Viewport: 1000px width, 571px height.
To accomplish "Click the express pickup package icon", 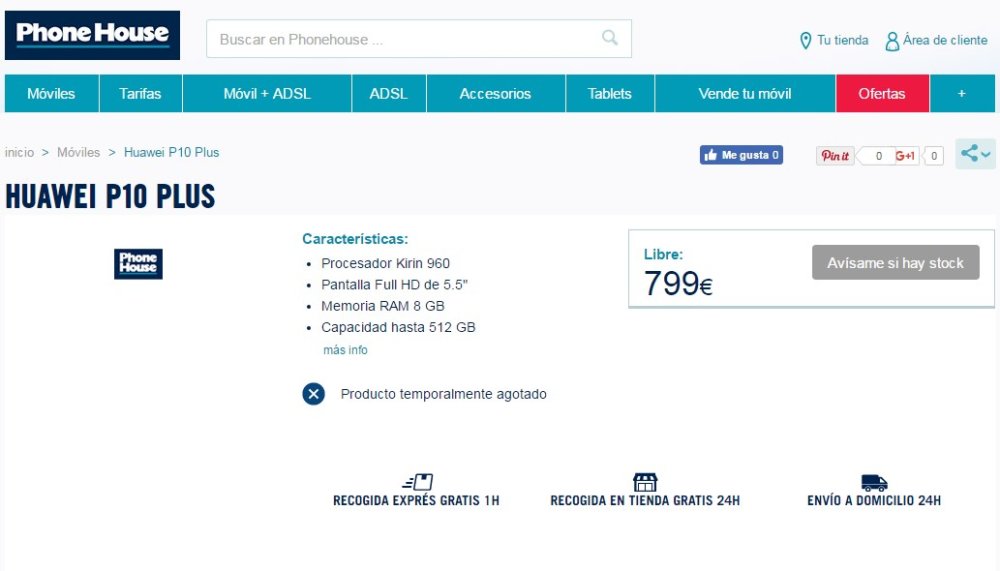I will (x=418, y=481).
